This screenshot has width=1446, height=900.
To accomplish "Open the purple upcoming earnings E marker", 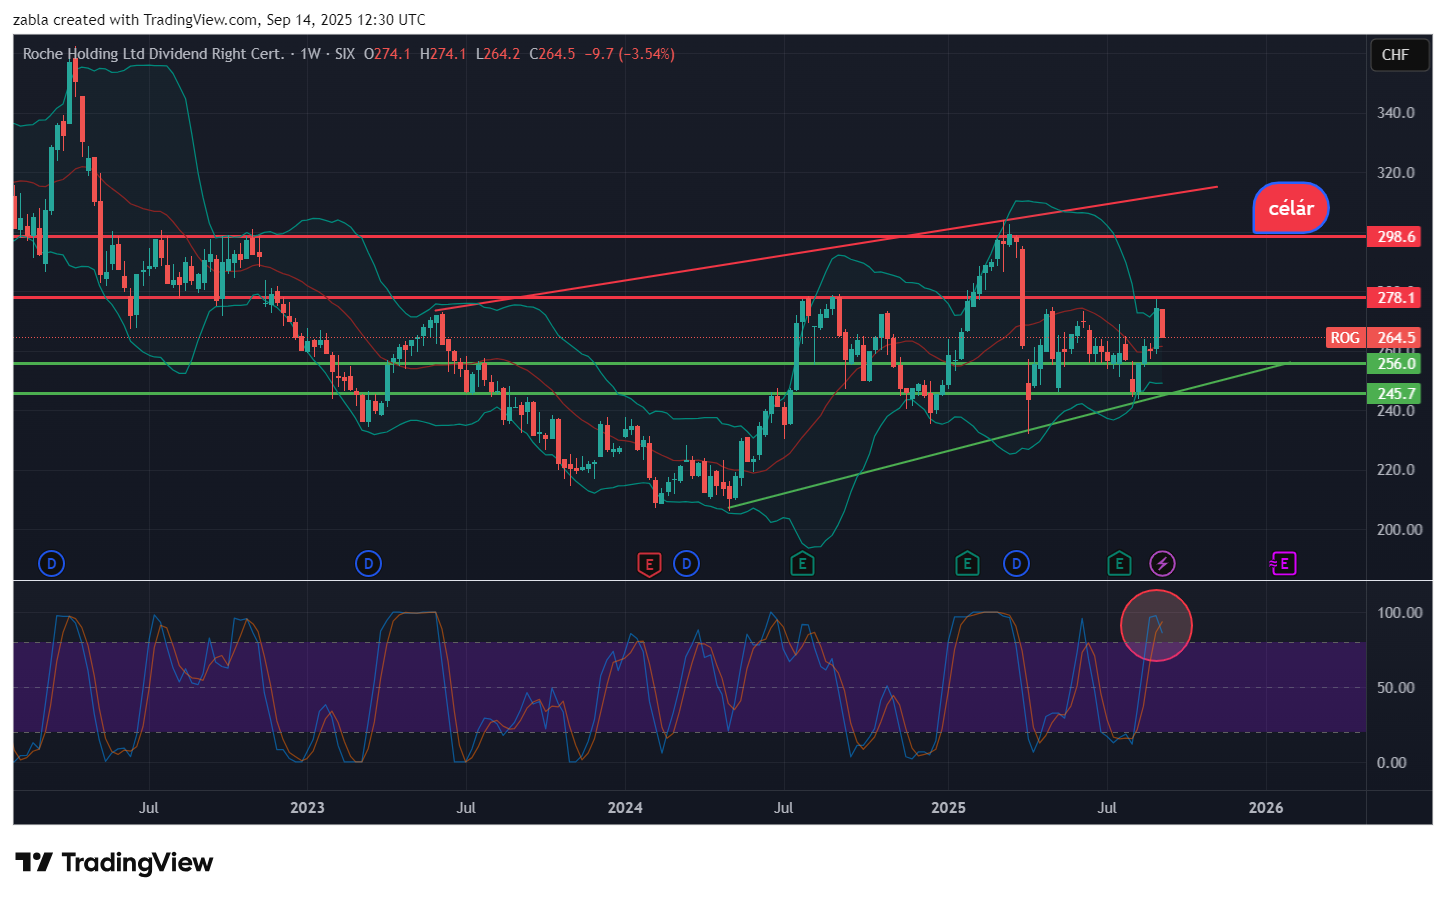I will point(1283,564).
